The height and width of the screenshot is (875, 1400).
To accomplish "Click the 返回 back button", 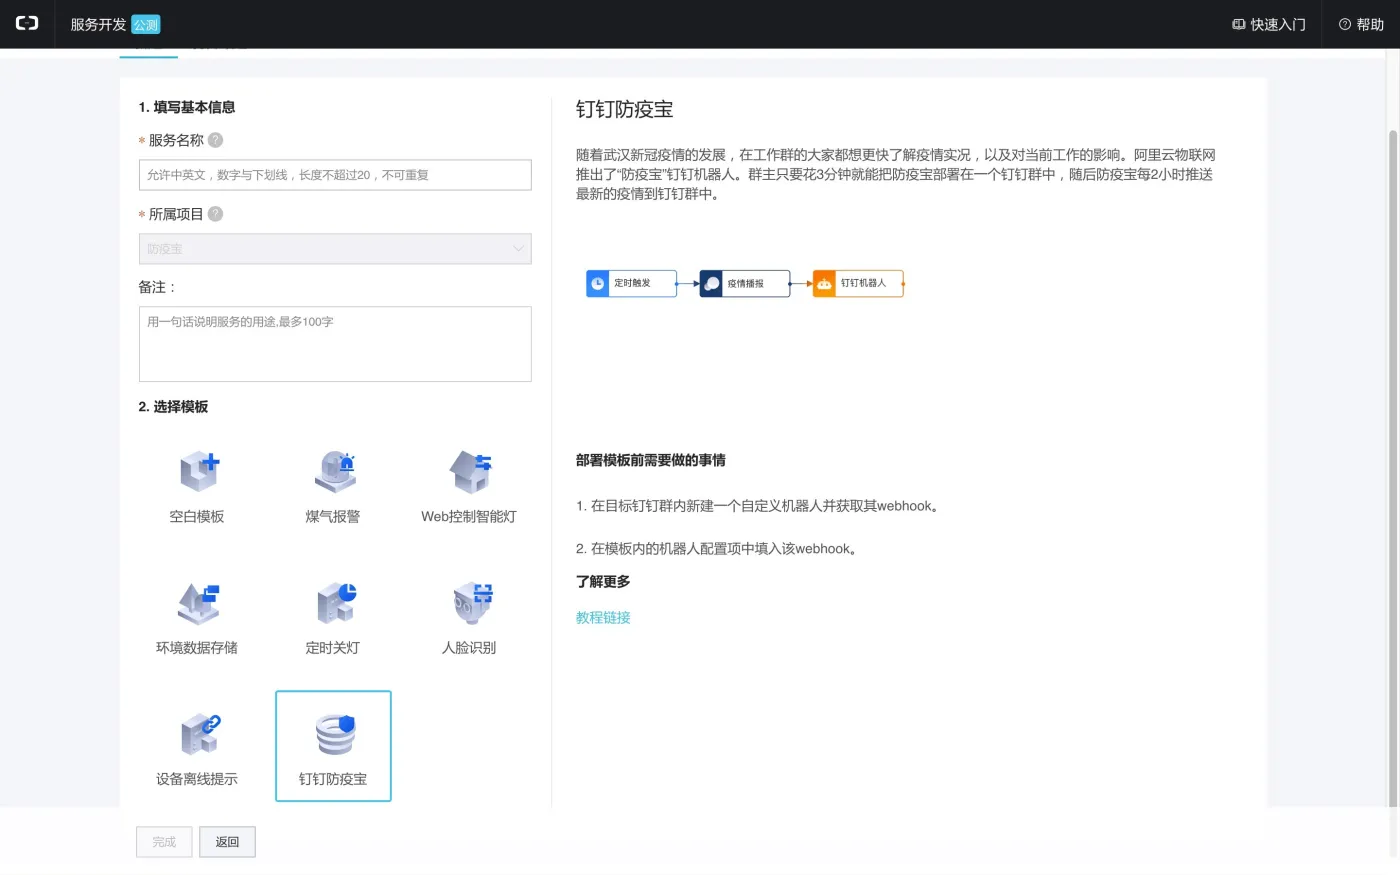I will 227,842.
